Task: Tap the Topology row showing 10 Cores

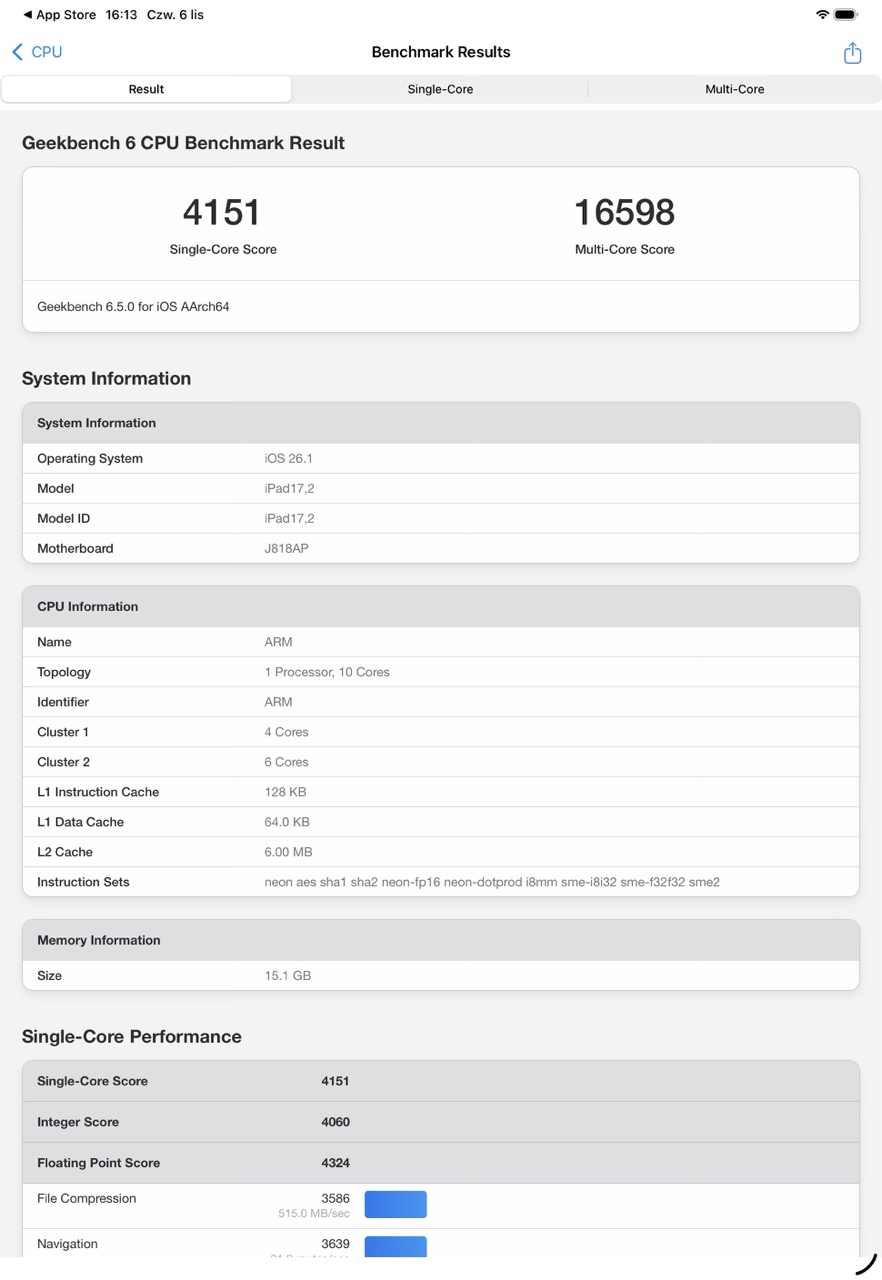Action: point(440,672)
